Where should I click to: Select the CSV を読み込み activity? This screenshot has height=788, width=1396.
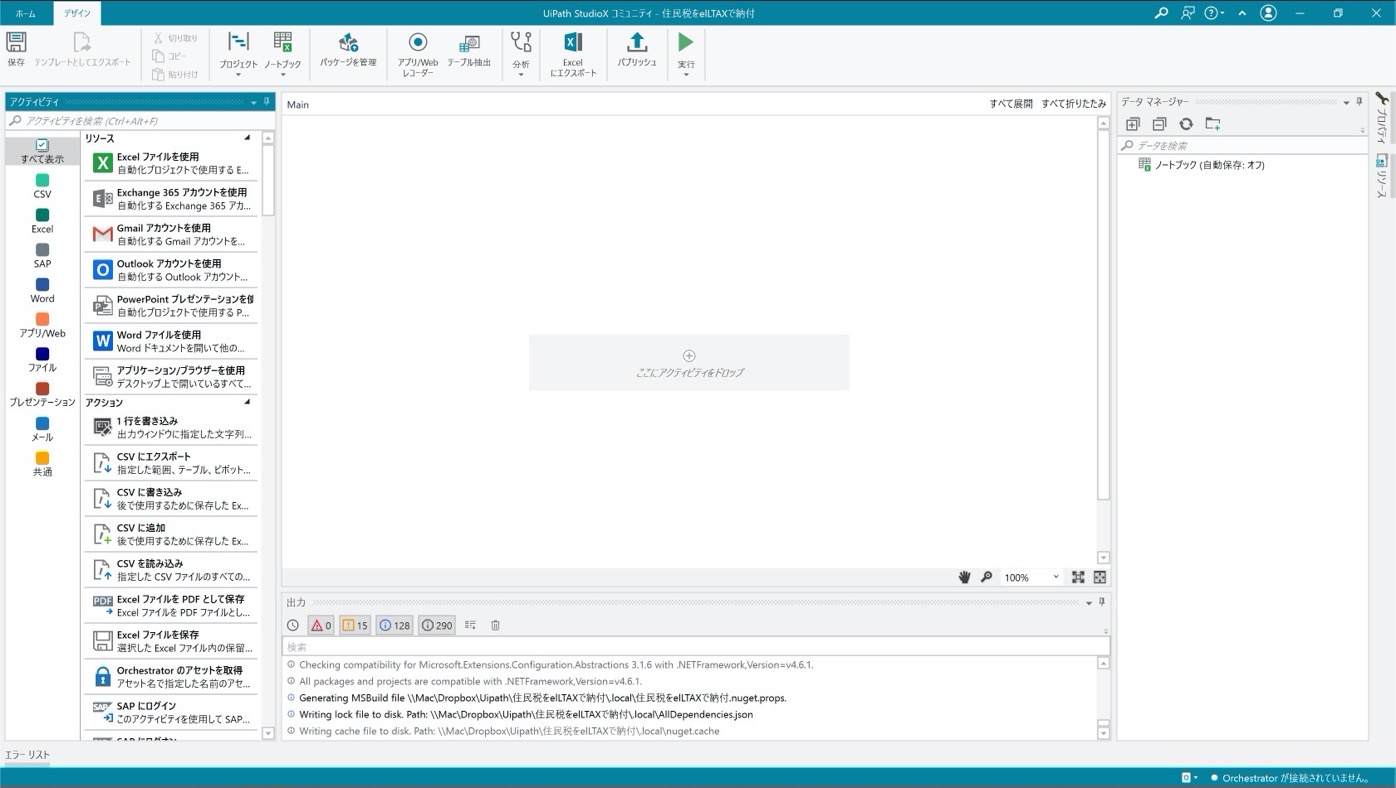[170, 570]
